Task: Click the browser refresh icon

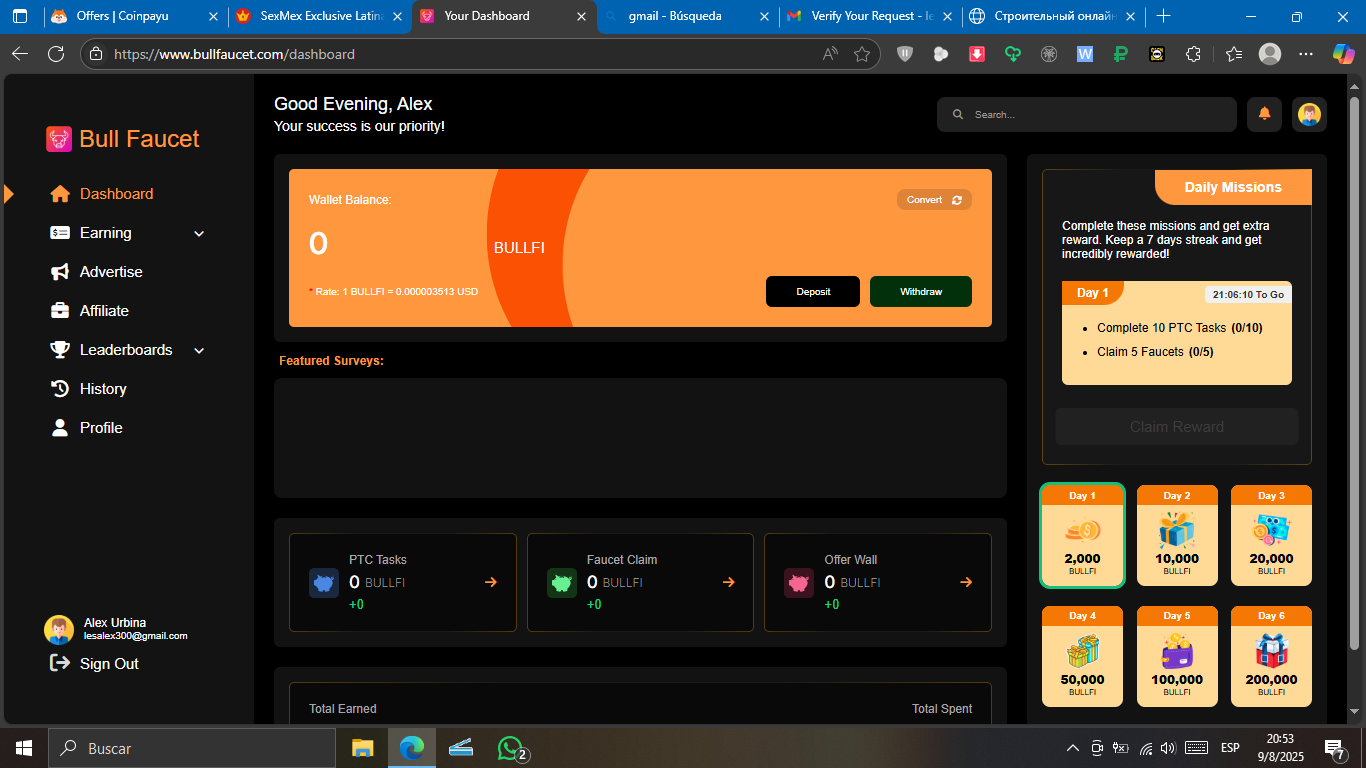Action: [x=56, y=54]
